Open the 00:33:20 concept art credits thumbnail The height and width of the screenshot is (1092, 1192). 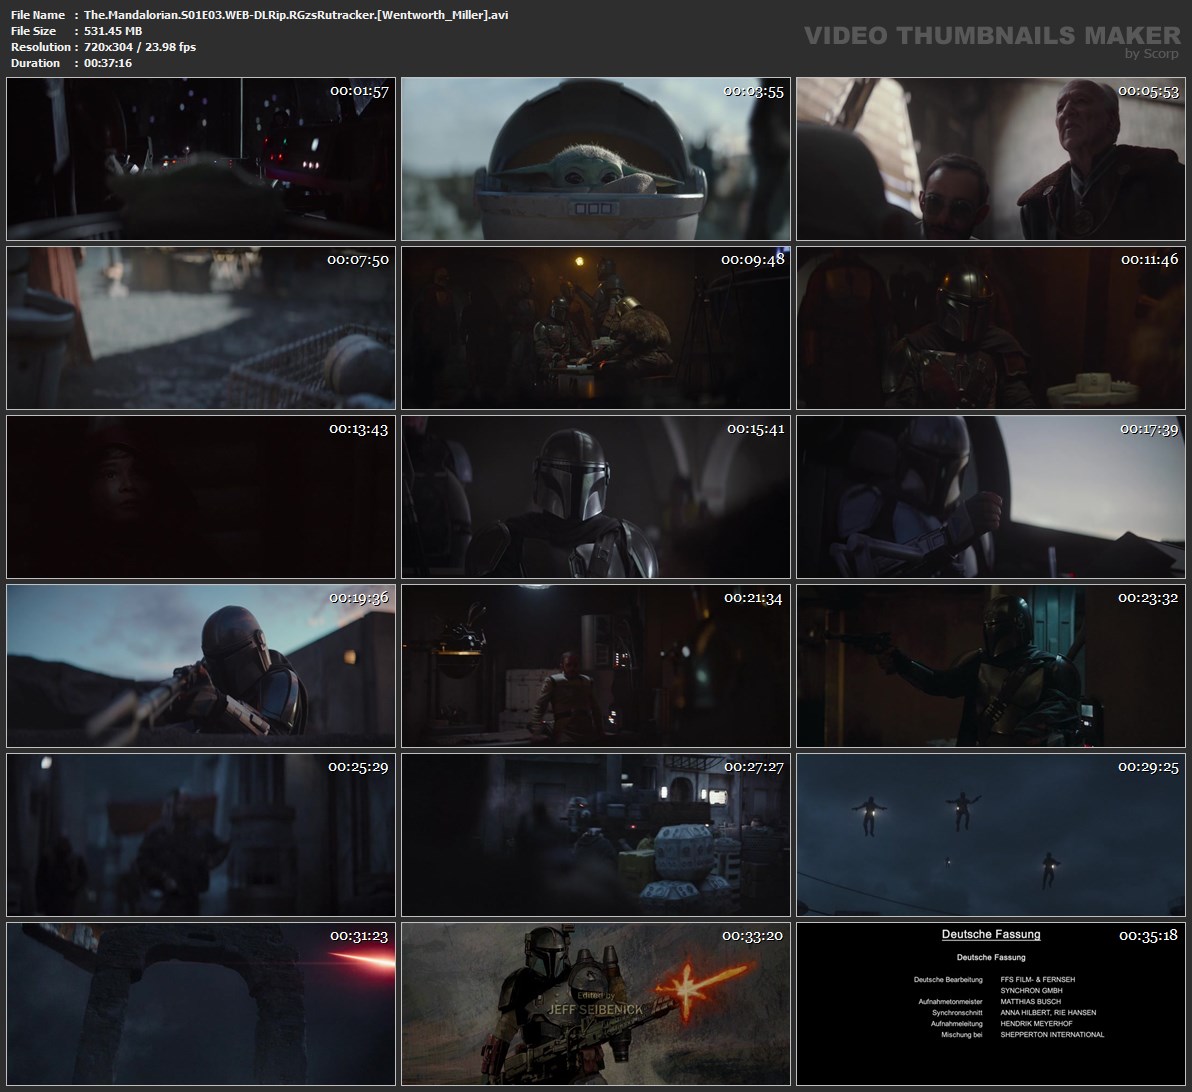coord(596,1004)
